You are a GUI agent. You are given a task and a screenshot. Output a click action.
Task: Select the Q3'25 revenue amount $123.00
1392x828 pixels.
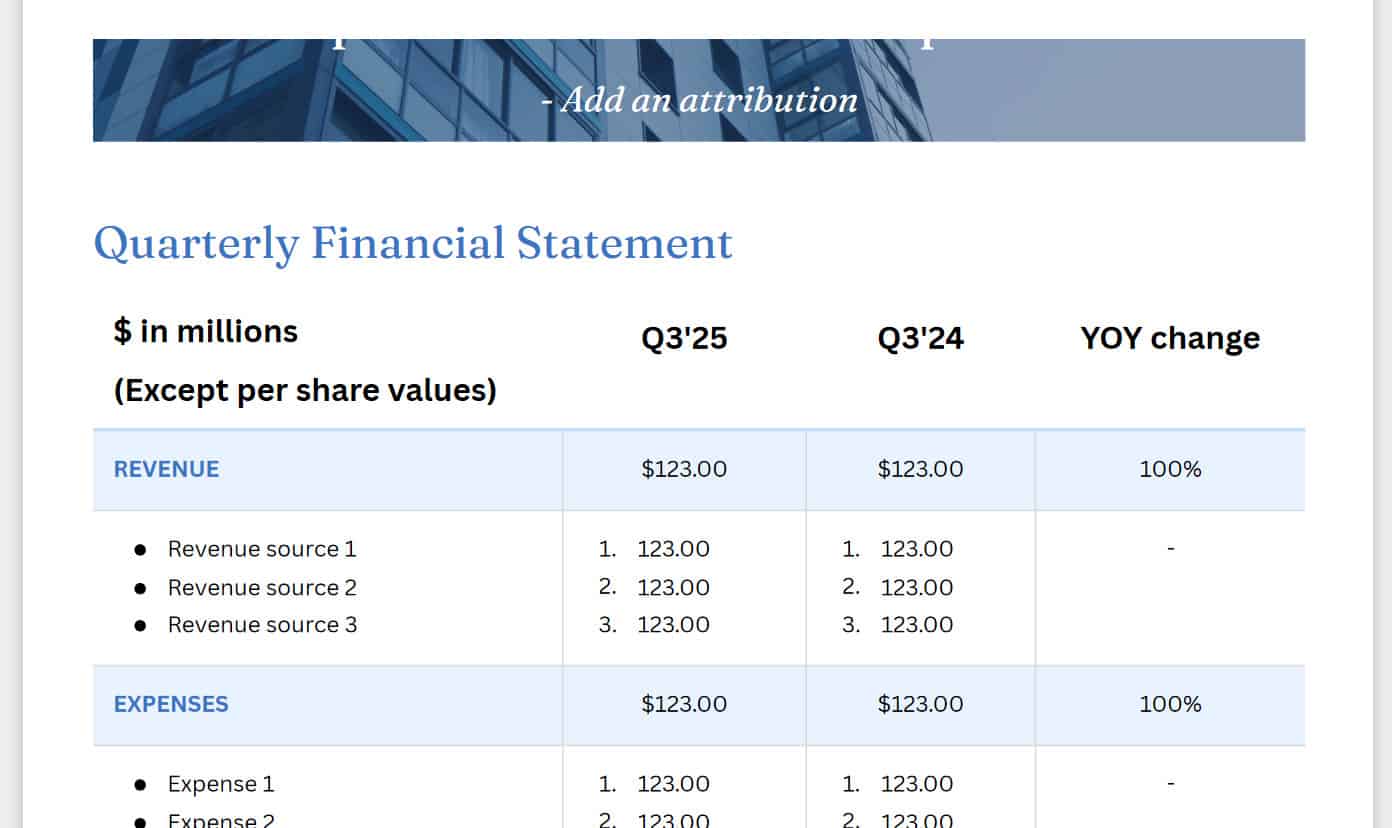684,469
